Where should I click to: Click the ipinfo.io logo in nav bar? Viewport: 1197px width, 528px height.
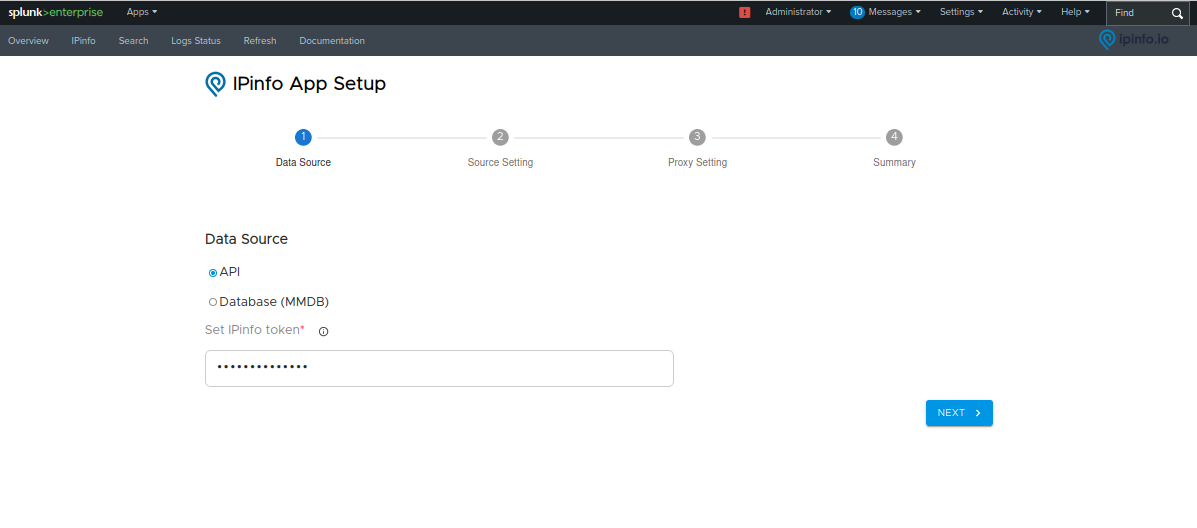(1133, 40)
